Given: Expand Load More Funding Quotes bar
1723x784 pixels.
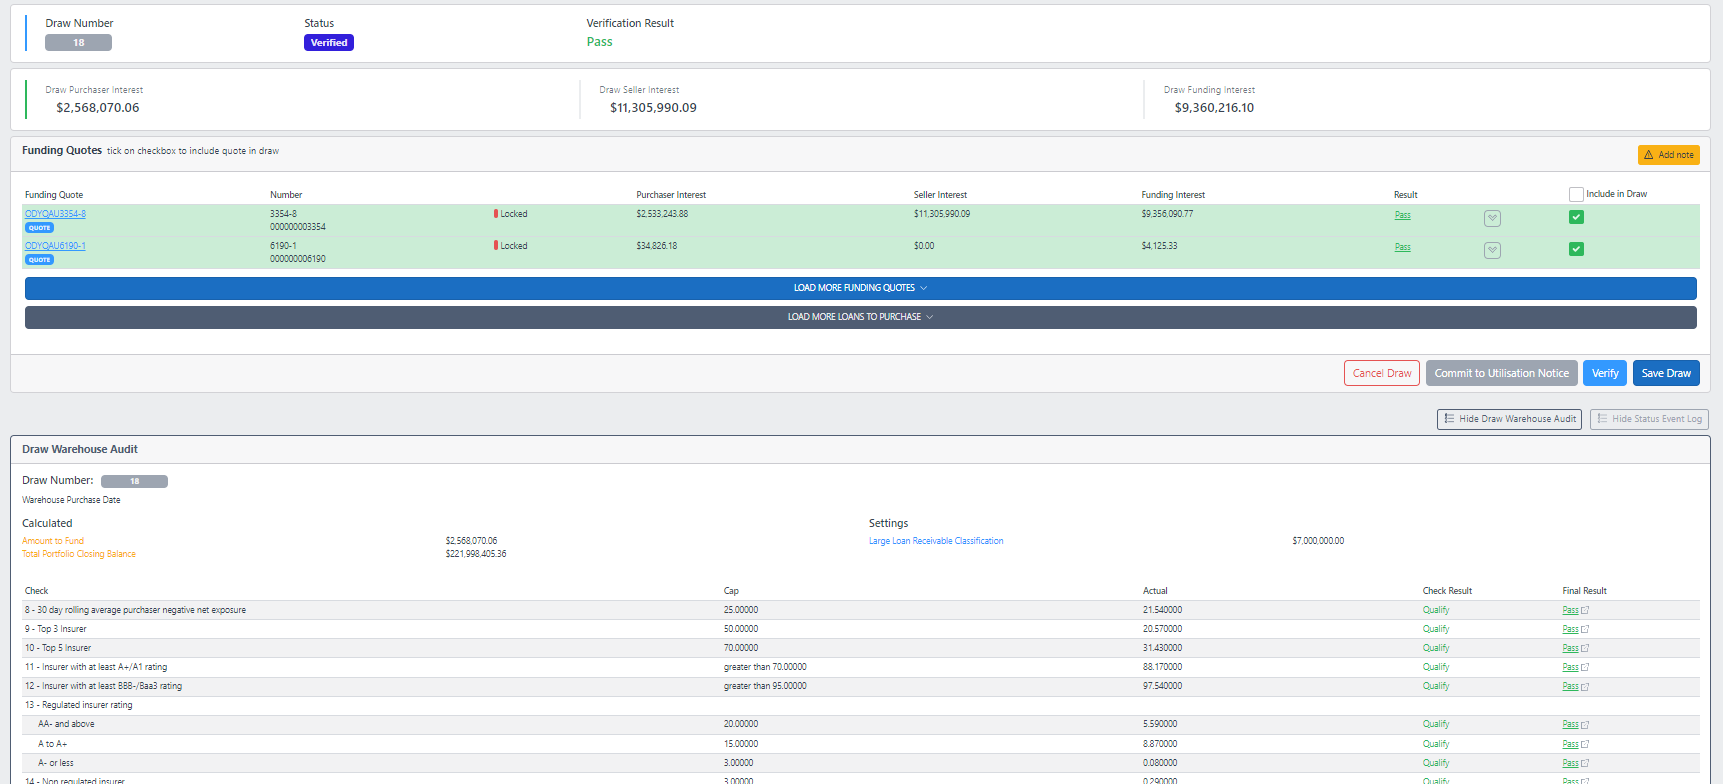Looking at the screenshot, I should pos(860,288).
